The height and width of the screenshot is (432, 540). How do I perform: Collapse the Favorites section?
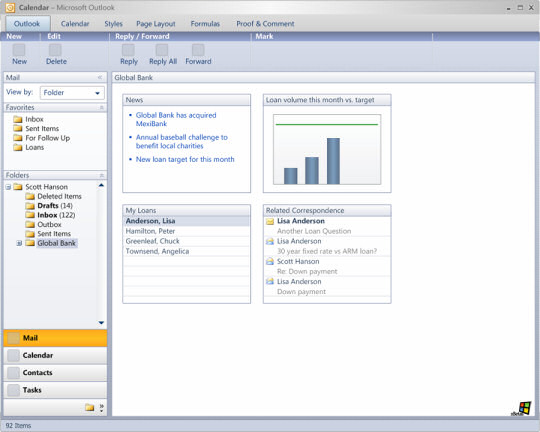(102, 107)
